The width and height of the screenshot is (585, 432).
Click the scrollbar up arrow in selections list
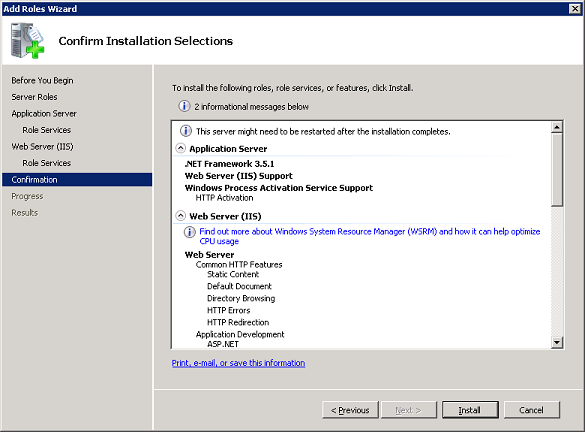click(x=557, y=128)
